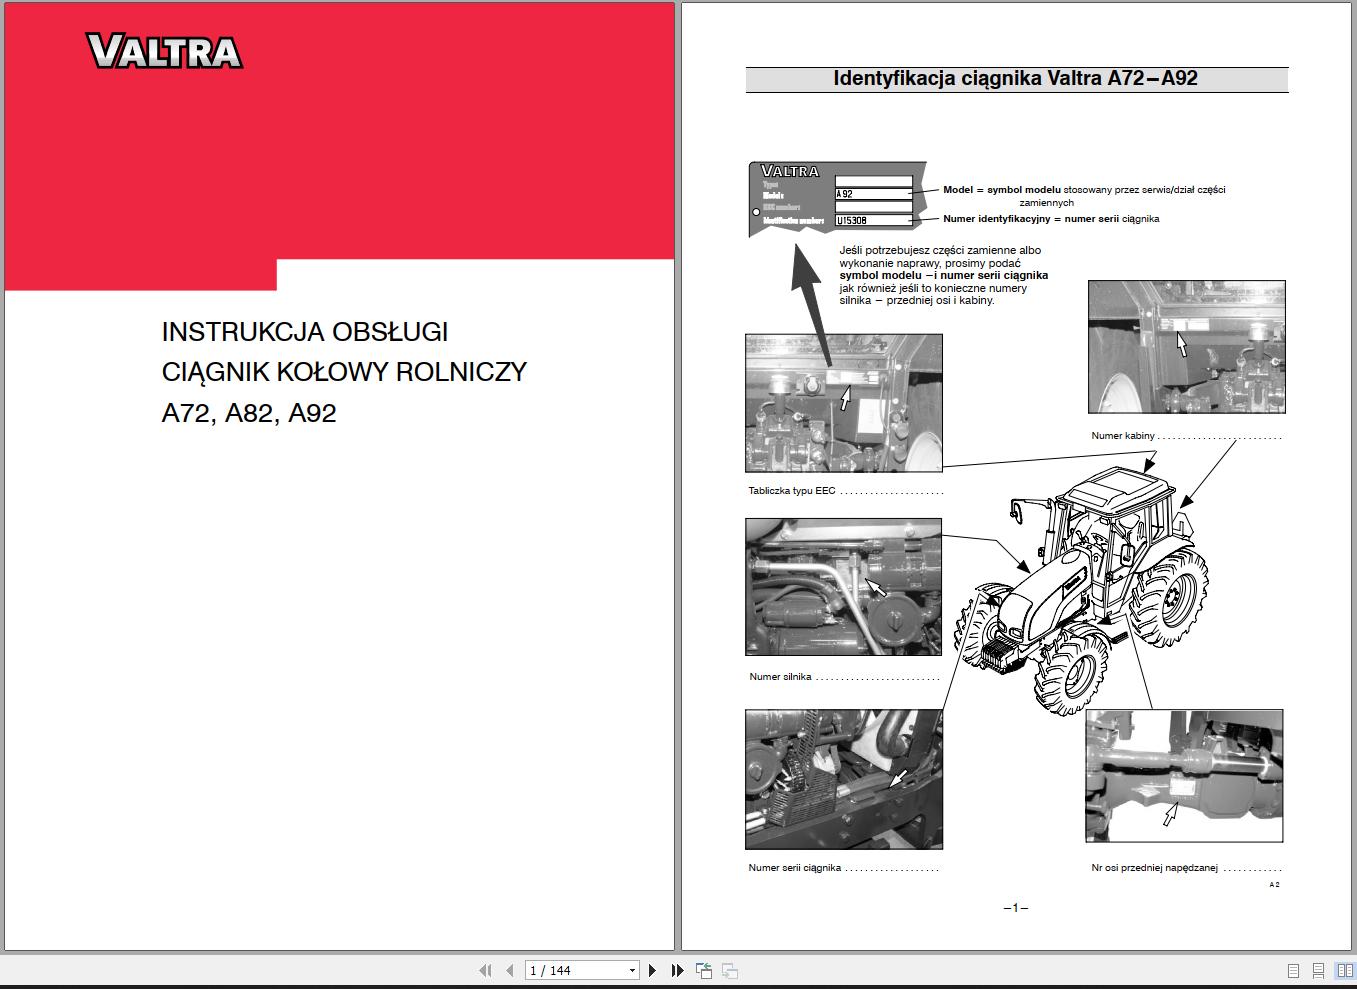Click the caption Nr osi przedniej napędzanej
Screen dimensions: 1357x989
click(1155, 868)
